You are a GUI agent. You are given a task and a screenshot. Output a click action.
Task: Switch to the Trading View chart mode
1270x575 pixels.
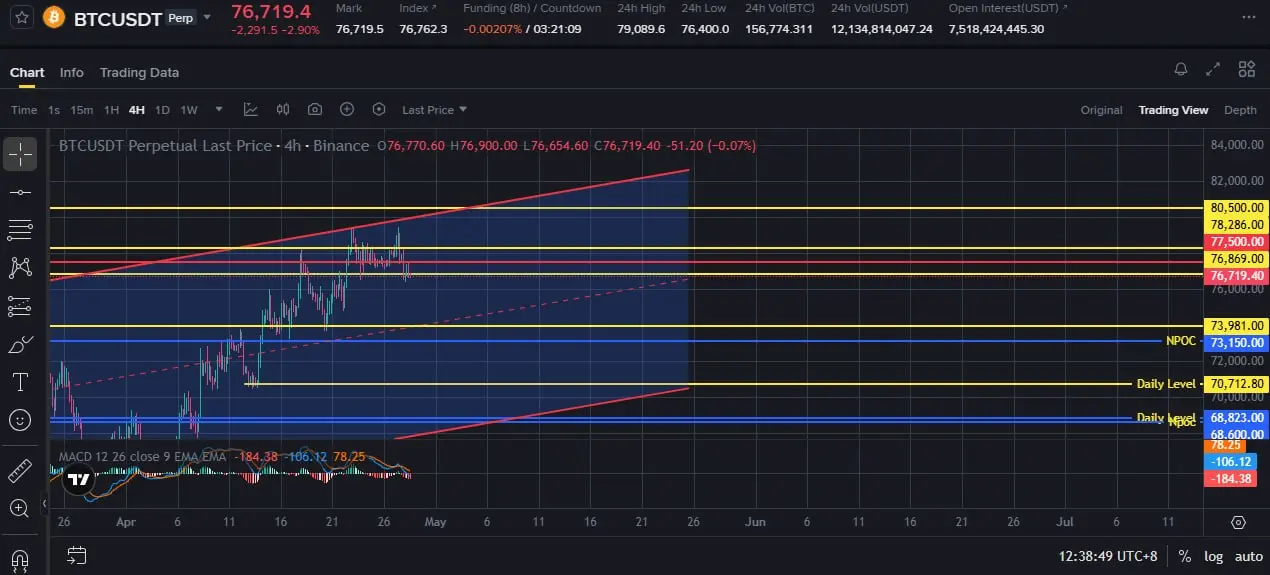1173,110
